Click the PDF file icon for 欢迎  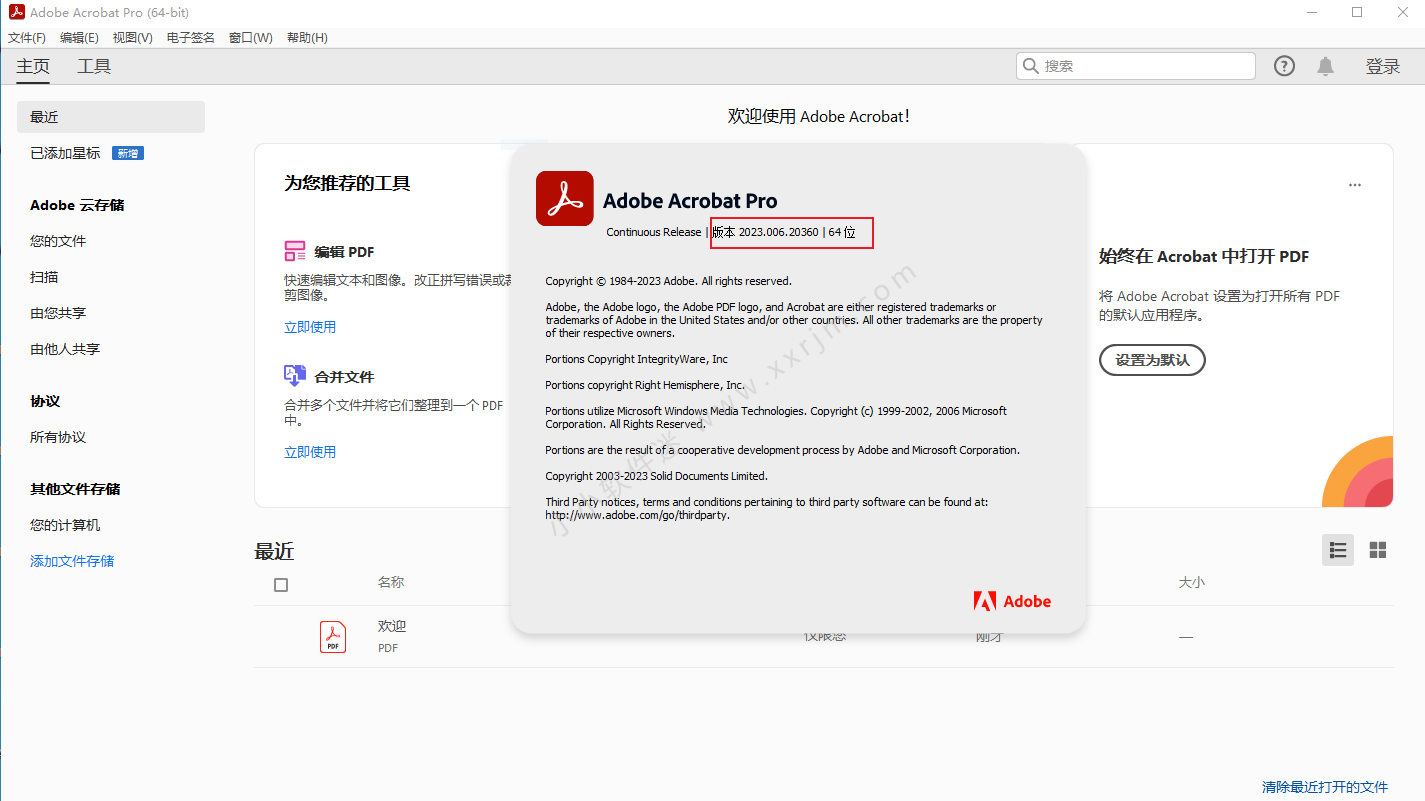point(333,637)
